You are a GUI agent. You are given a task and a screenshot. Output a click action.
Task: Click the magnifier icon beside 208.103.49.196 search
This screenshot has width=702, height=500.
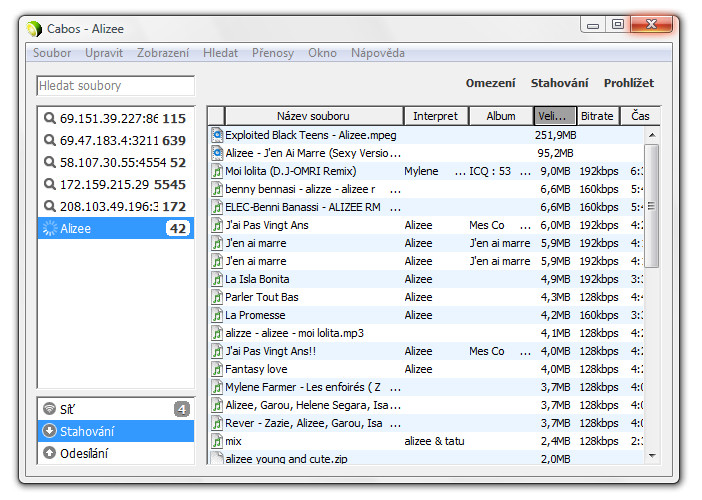(49, 206)
